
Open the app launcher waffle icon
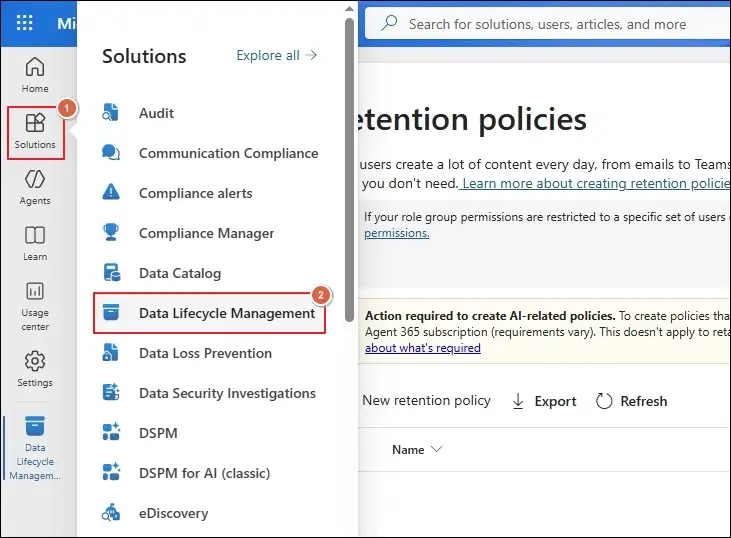(x=24, y=22)
